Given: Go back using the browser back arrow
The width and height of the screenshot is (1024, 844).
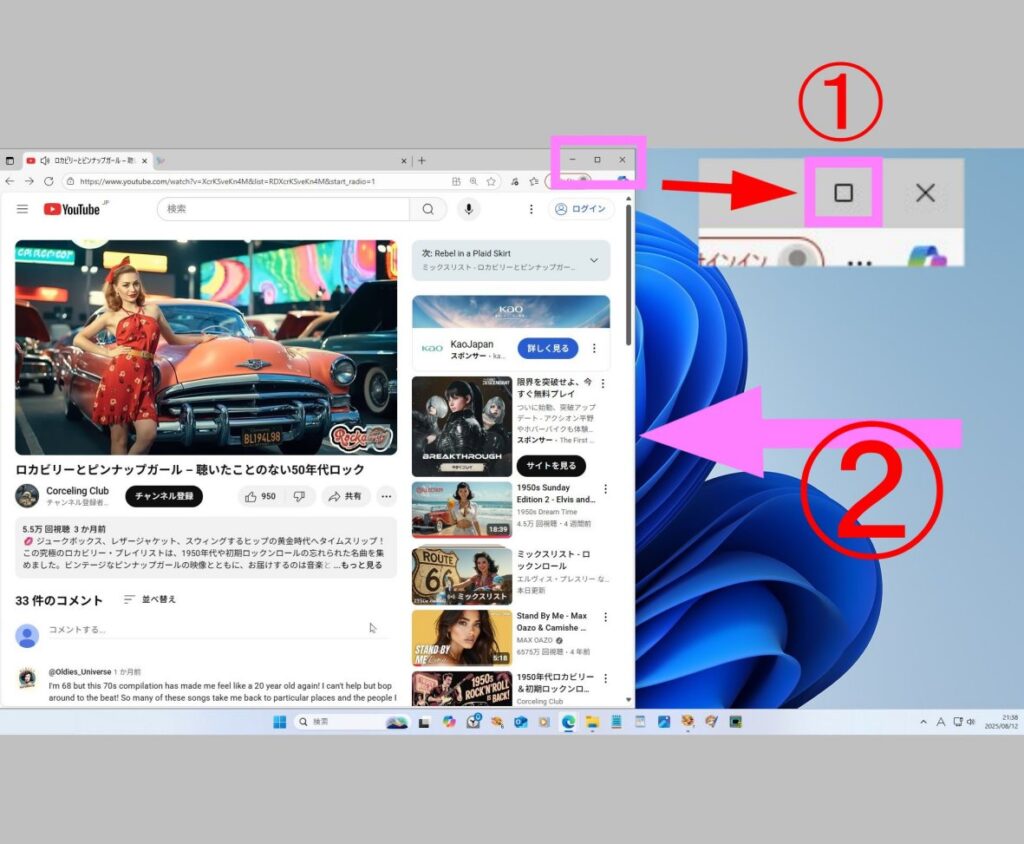Looking at the screenshot, I should (x=9, y=181).
